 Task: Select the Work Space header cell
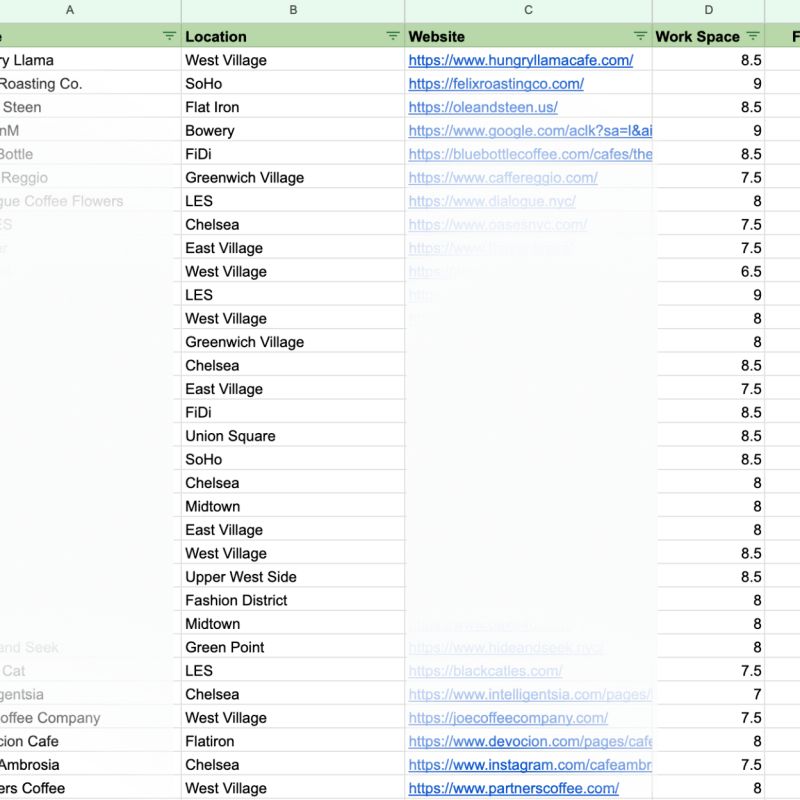click(x=708, y=36)
